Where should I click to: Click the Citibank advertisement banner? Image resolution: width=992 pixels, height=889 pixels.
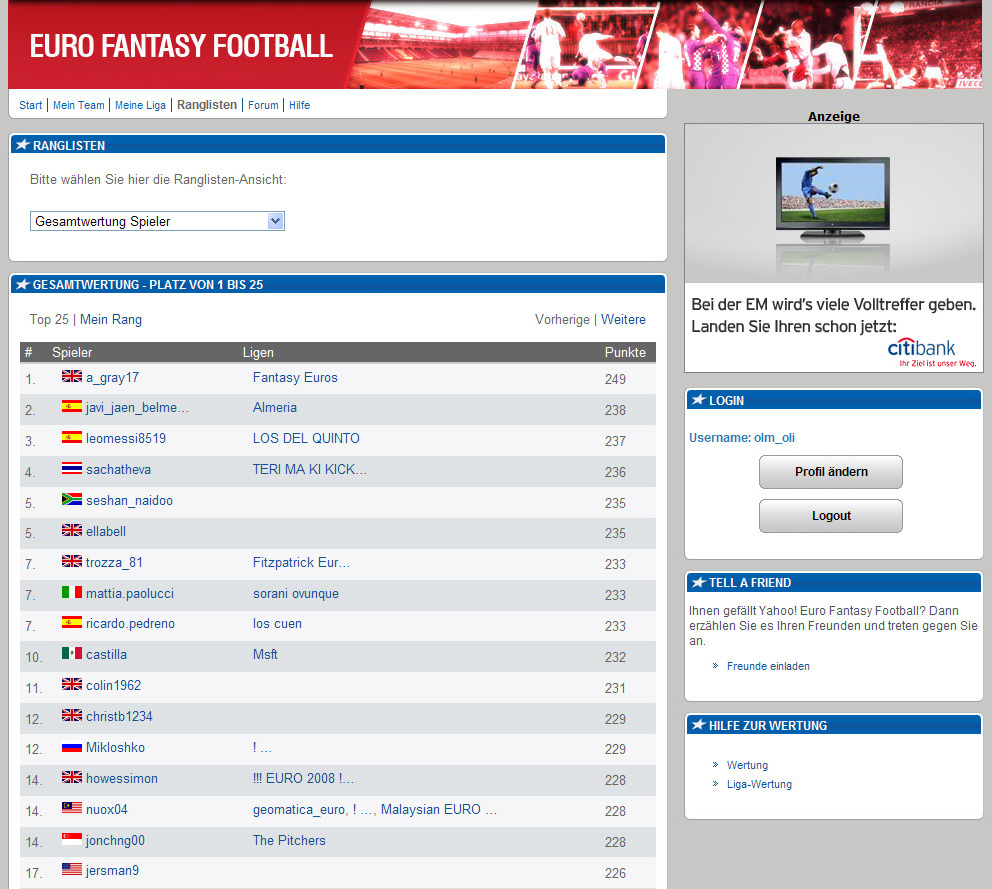[834, 248]
